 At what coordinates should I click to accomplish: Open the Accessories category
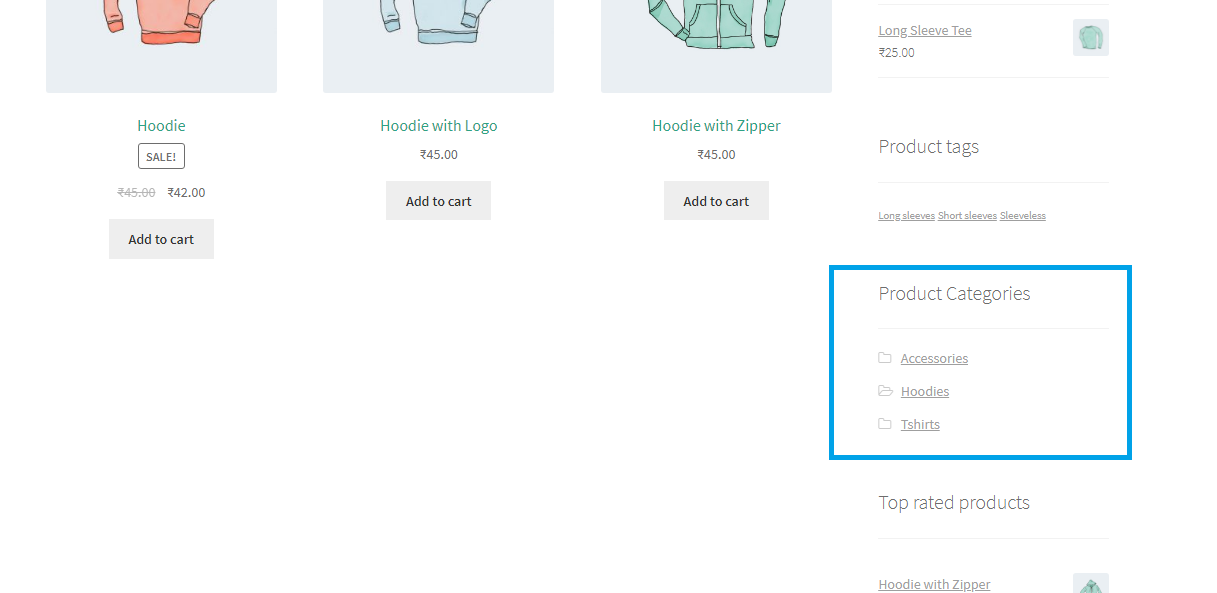(x=934, y=358)
